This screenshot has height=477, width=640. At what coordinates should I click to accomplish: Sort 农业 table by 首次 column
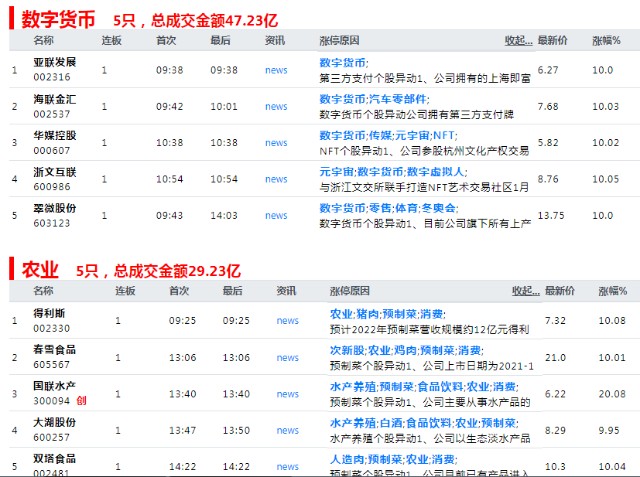tap(179, 291)
